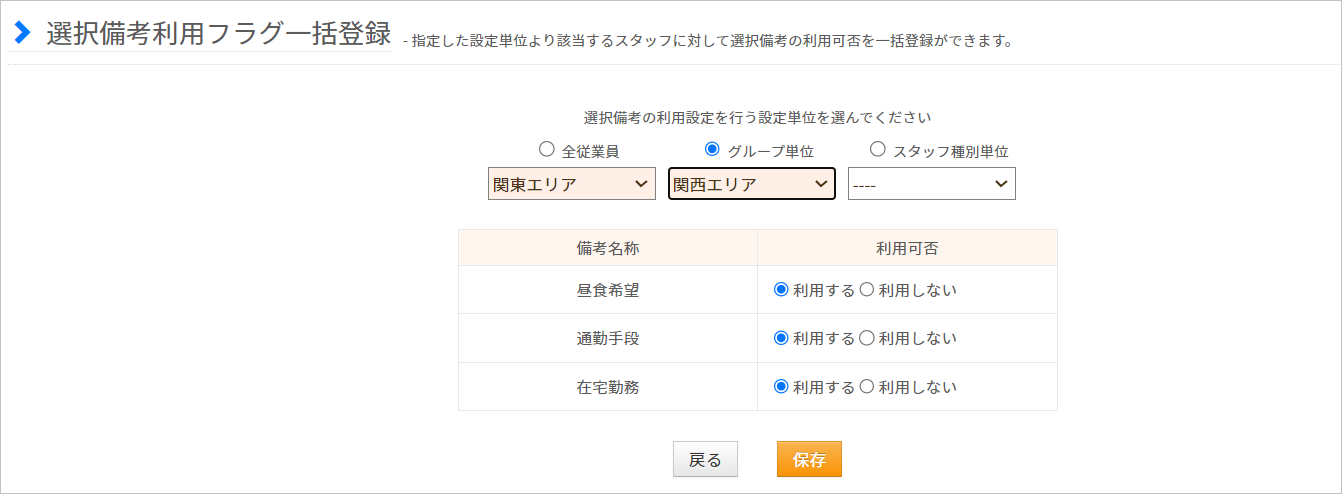Click the orange 保存 button
1342x494 pixels.
809,459
